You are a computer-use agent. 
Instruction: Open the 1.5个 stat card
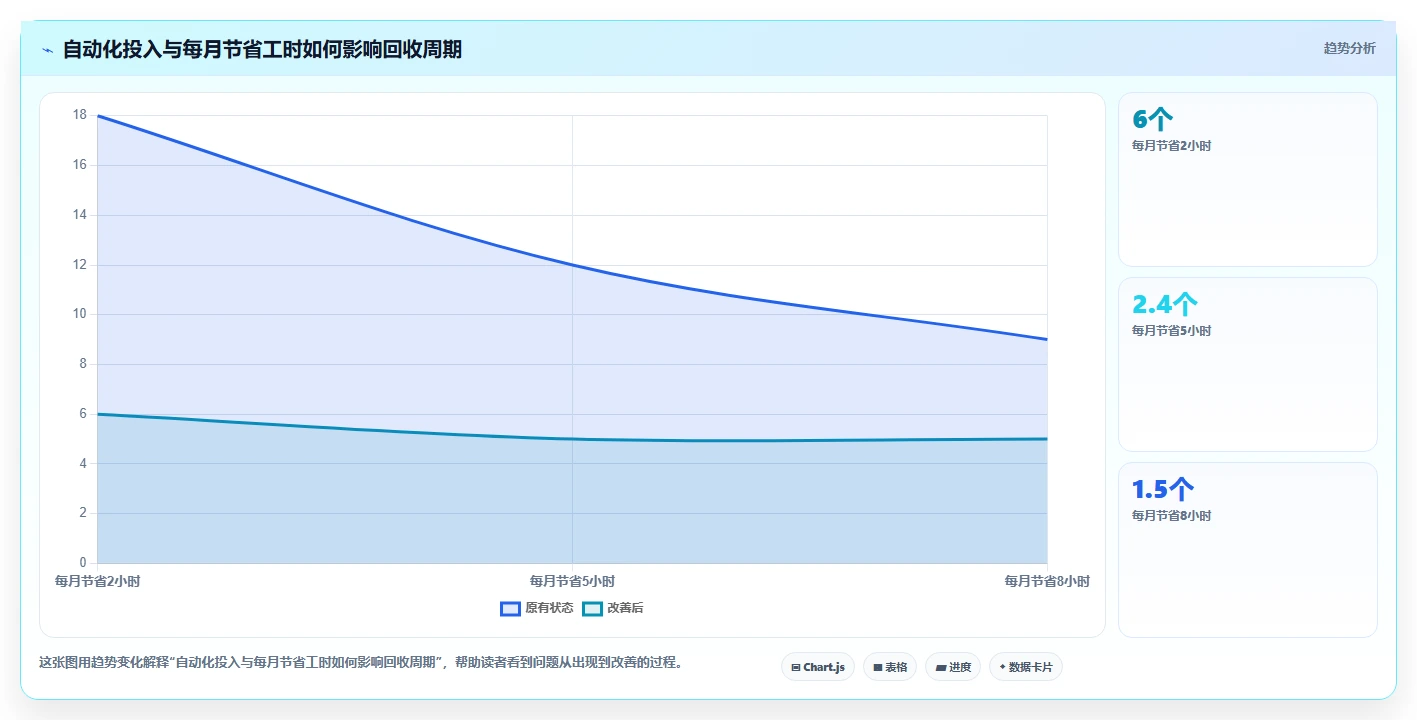(1248, 550)
